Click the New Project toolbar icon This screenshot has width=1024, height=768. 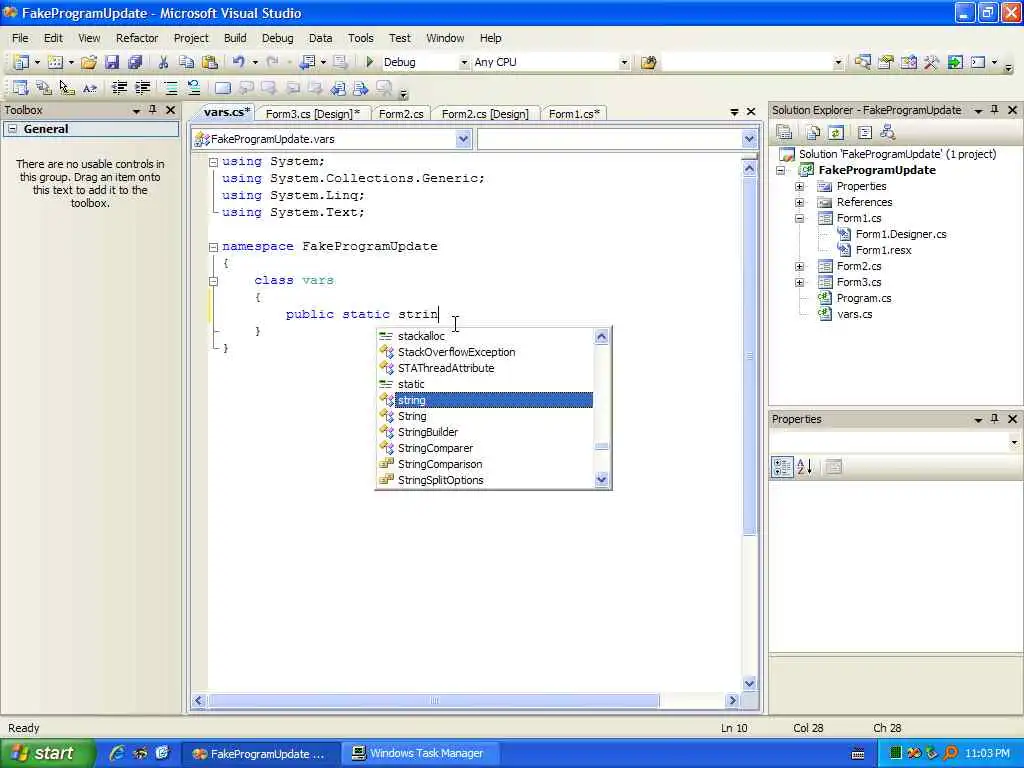coord(21,62)
